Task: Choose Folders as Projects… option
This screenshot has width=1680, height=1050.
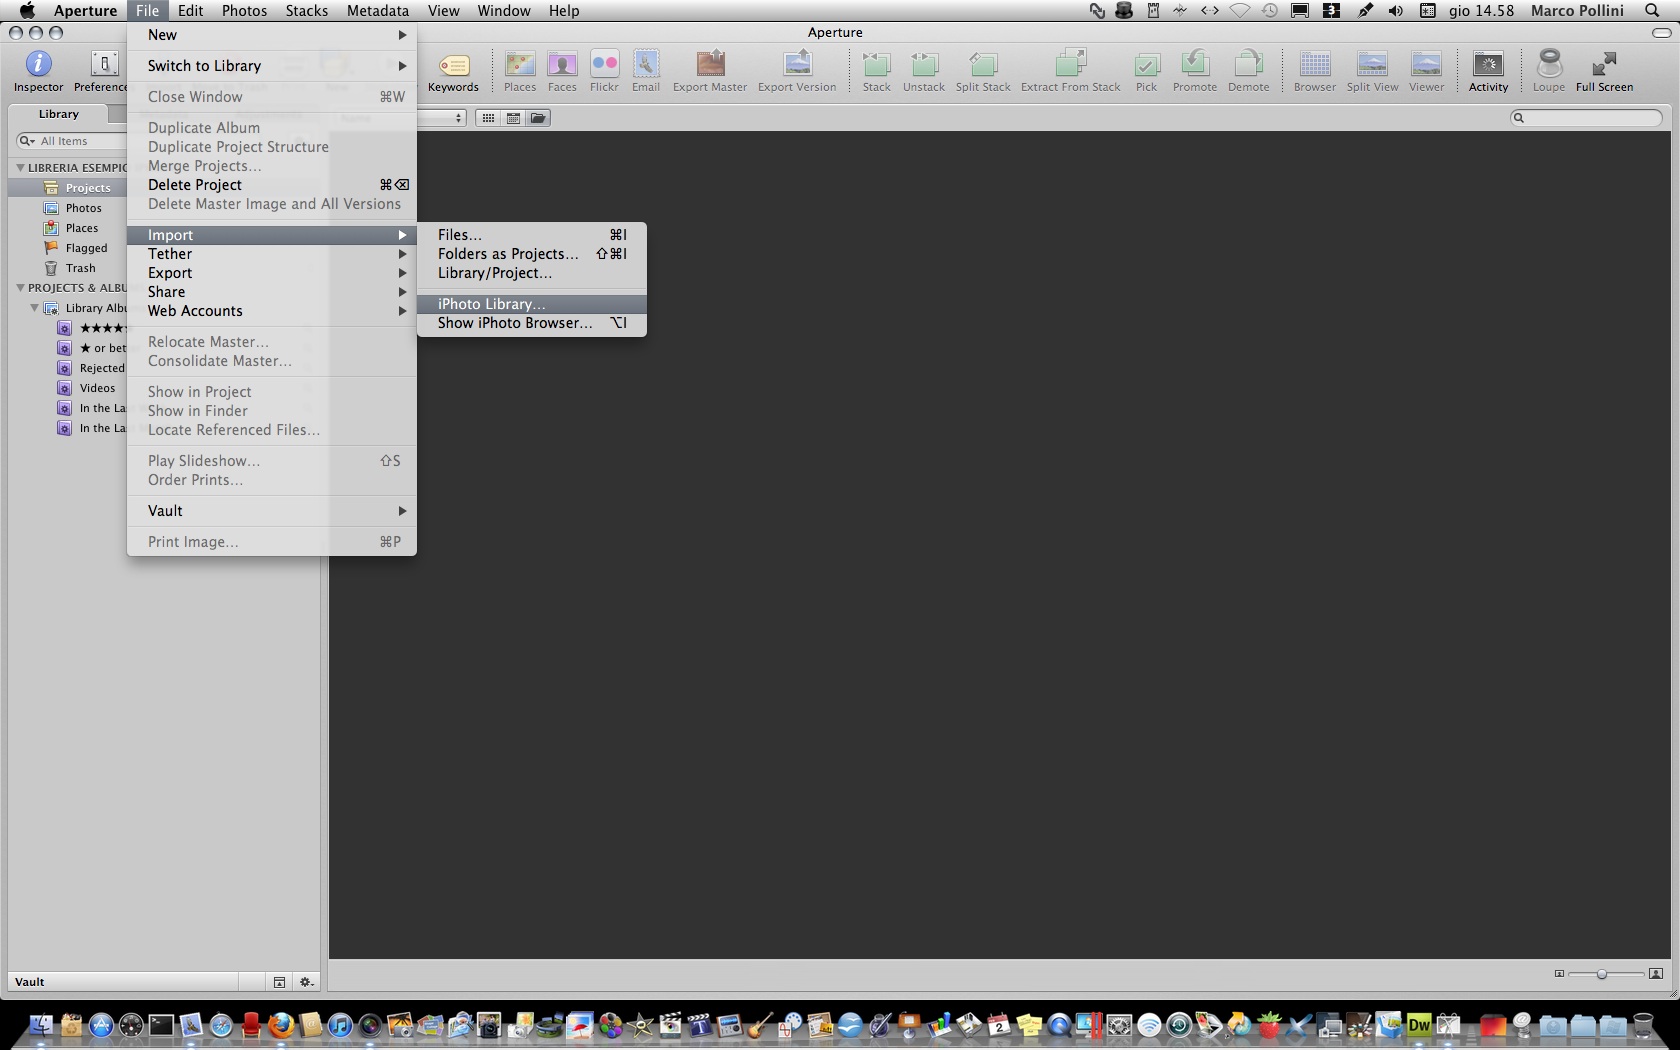Action: pos(532,254)
